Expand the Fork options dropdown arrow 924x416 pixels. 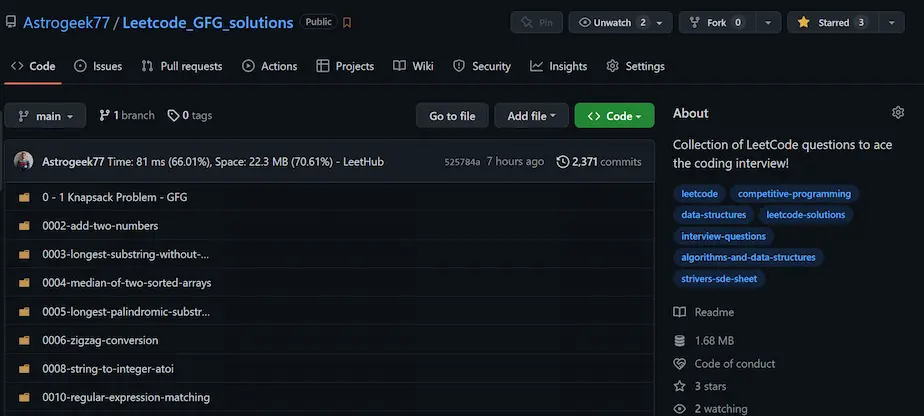pyautogui.click(x=768, y=22)
